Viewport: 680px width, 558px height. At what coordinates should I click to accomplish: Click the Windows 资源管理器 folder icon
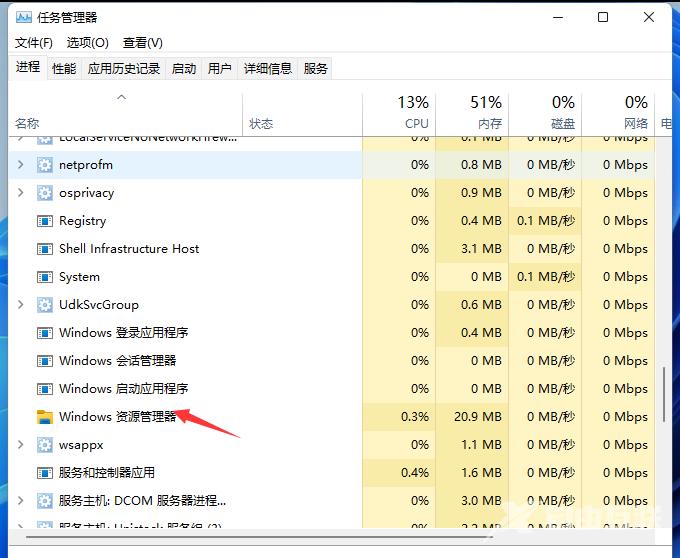pyautogui.click(x=45, y=417)
